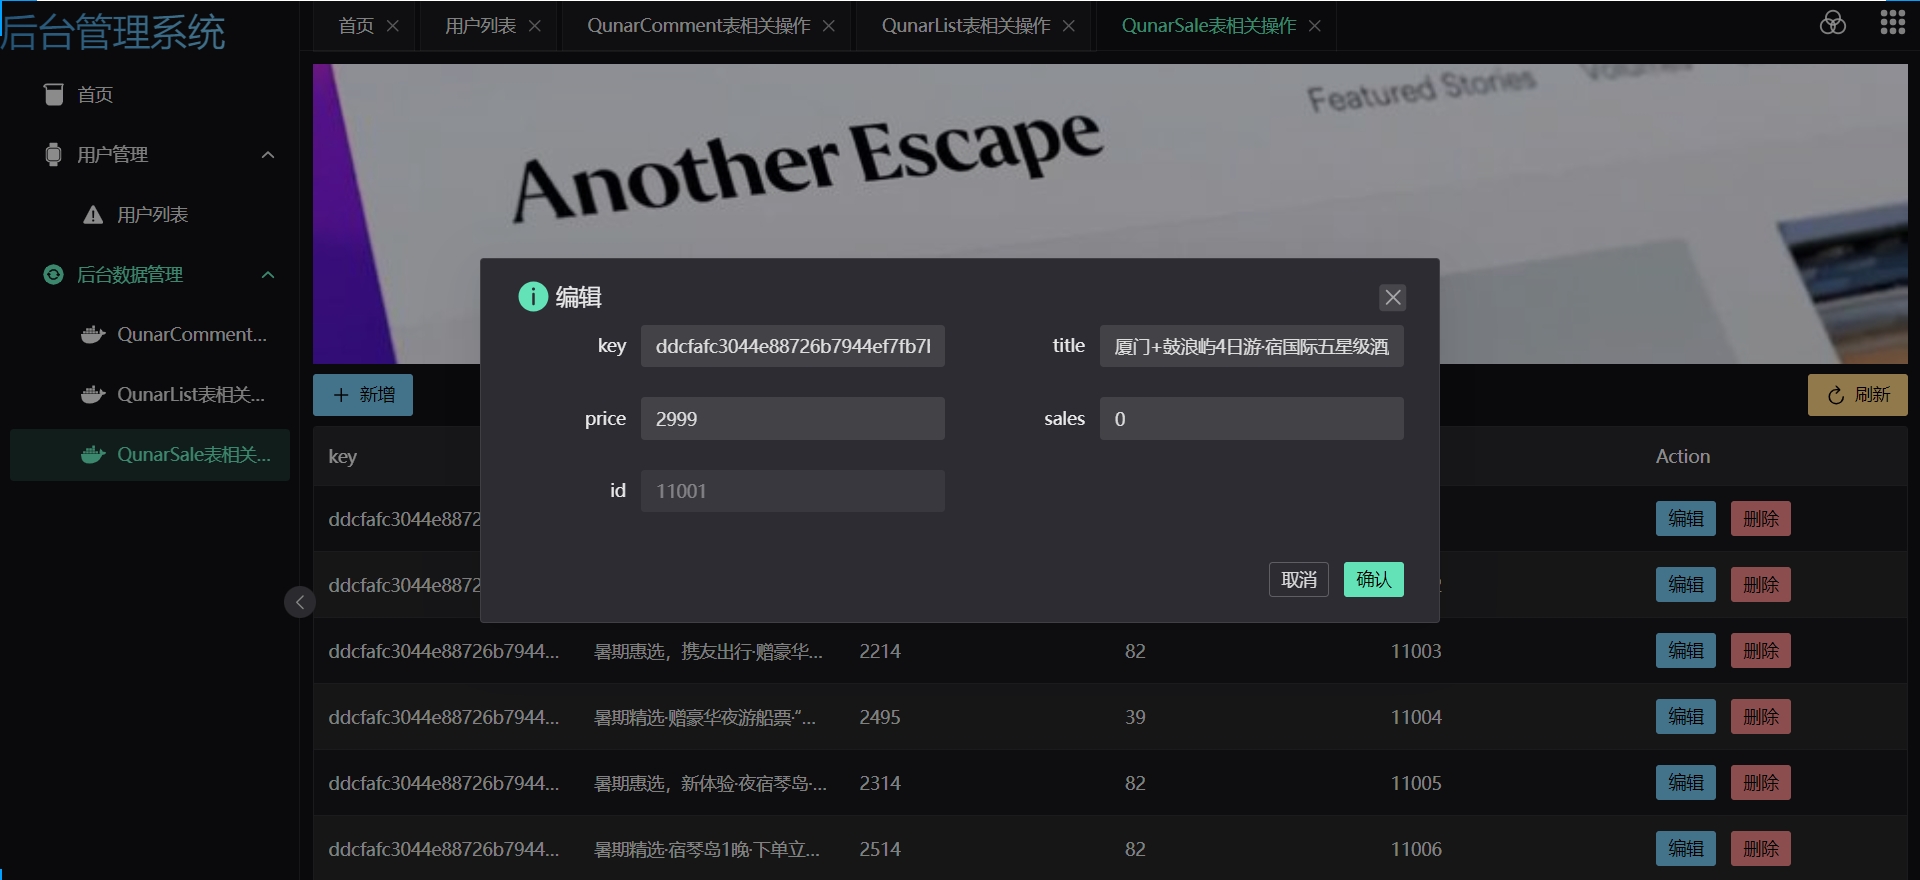Close the QunarComment tab using its X
Image resolution: width=1920 pixels, height=880 pixels.
[829, 26]
